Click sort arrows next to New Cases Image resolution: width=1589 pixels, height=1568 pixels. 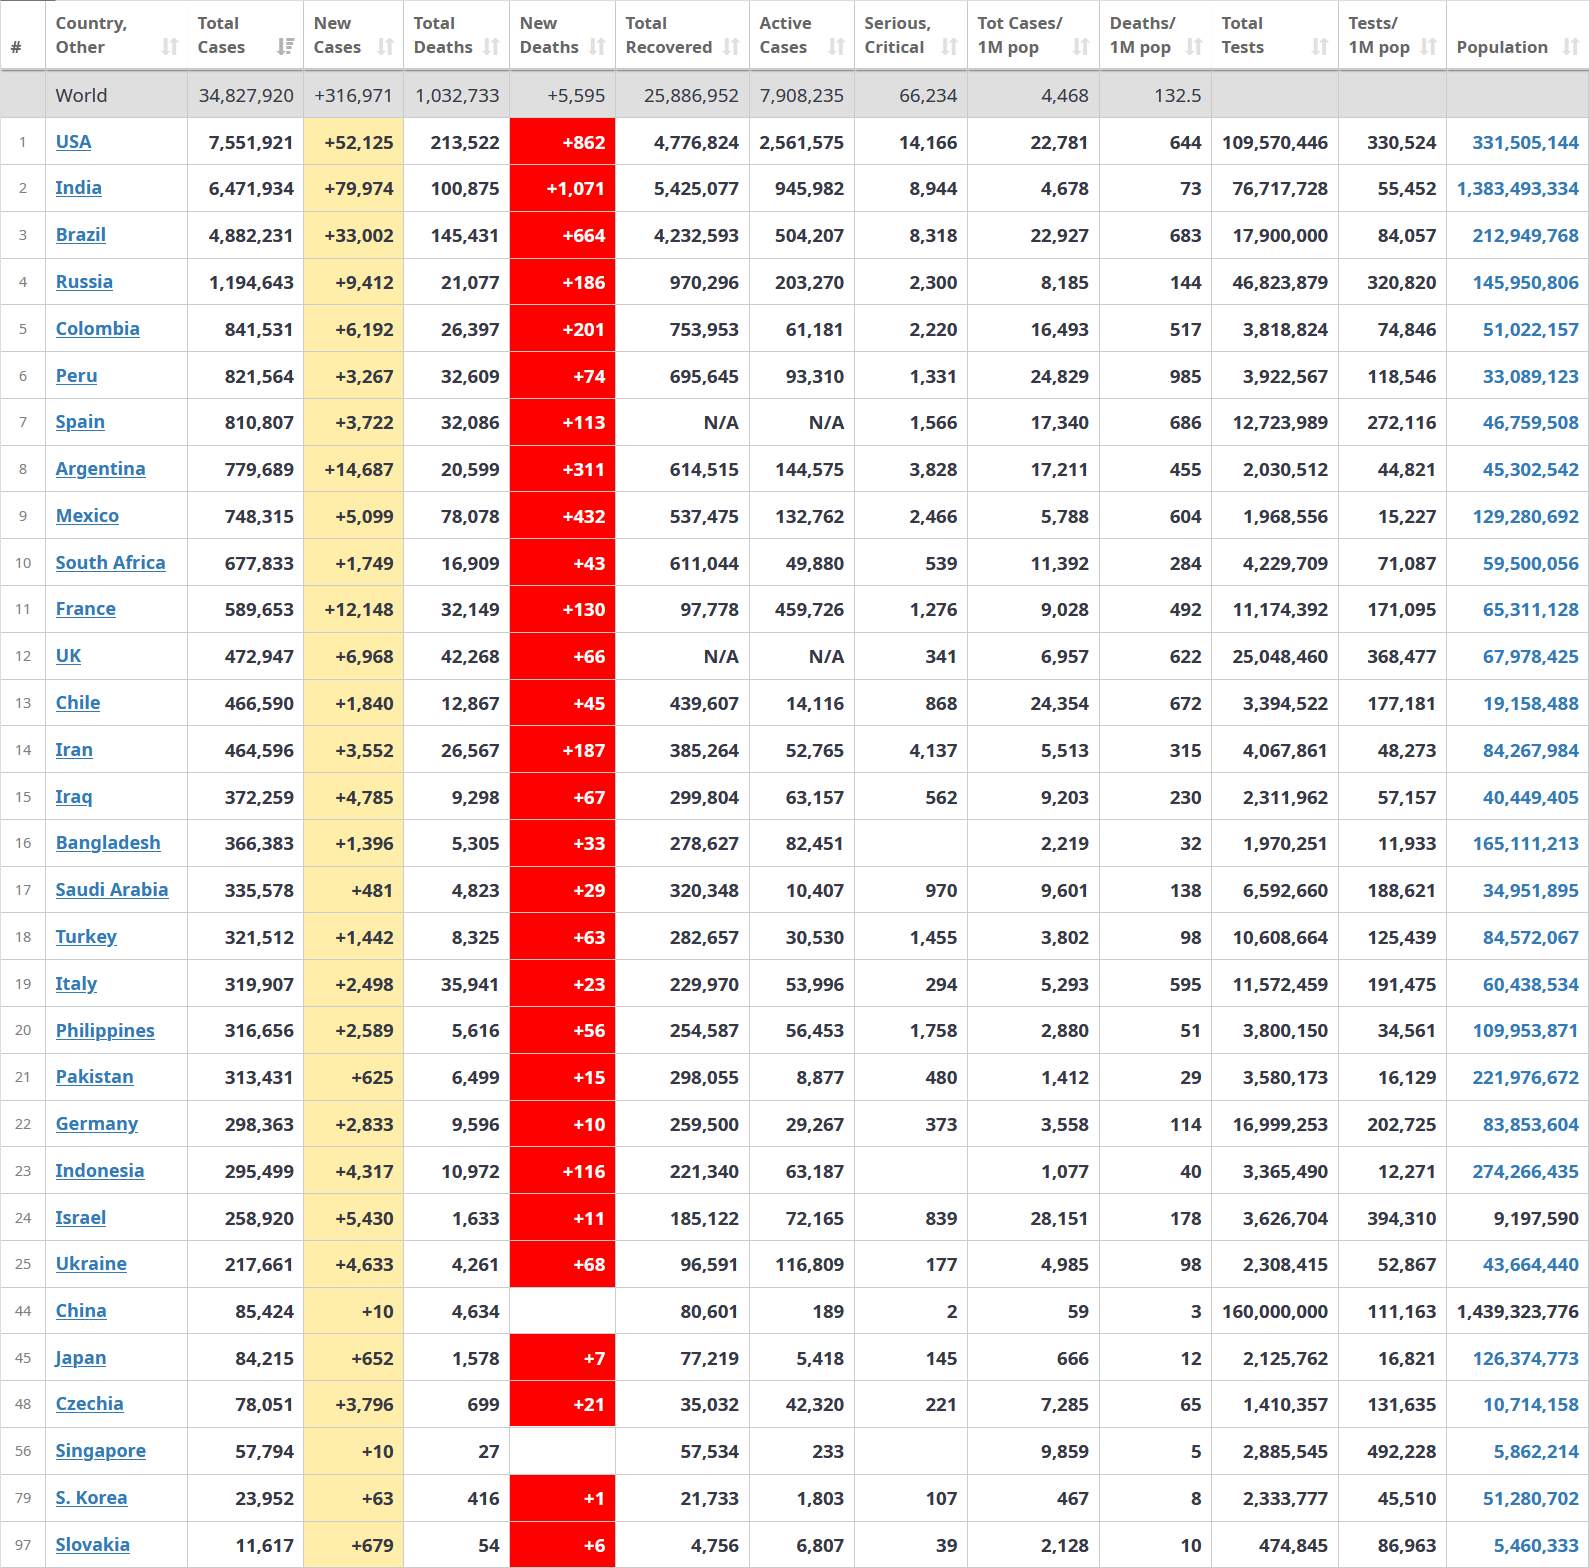pos(386,47)
